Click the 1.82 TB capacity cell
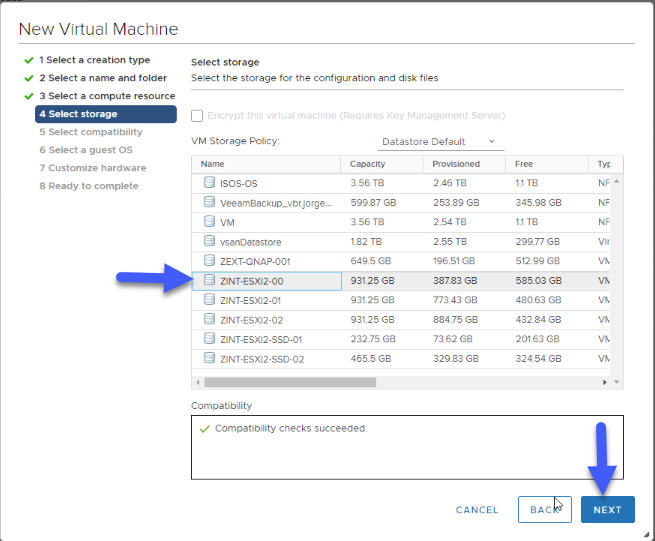The width and height of the screenshot is (655, 541). click(x=366, y=241)
